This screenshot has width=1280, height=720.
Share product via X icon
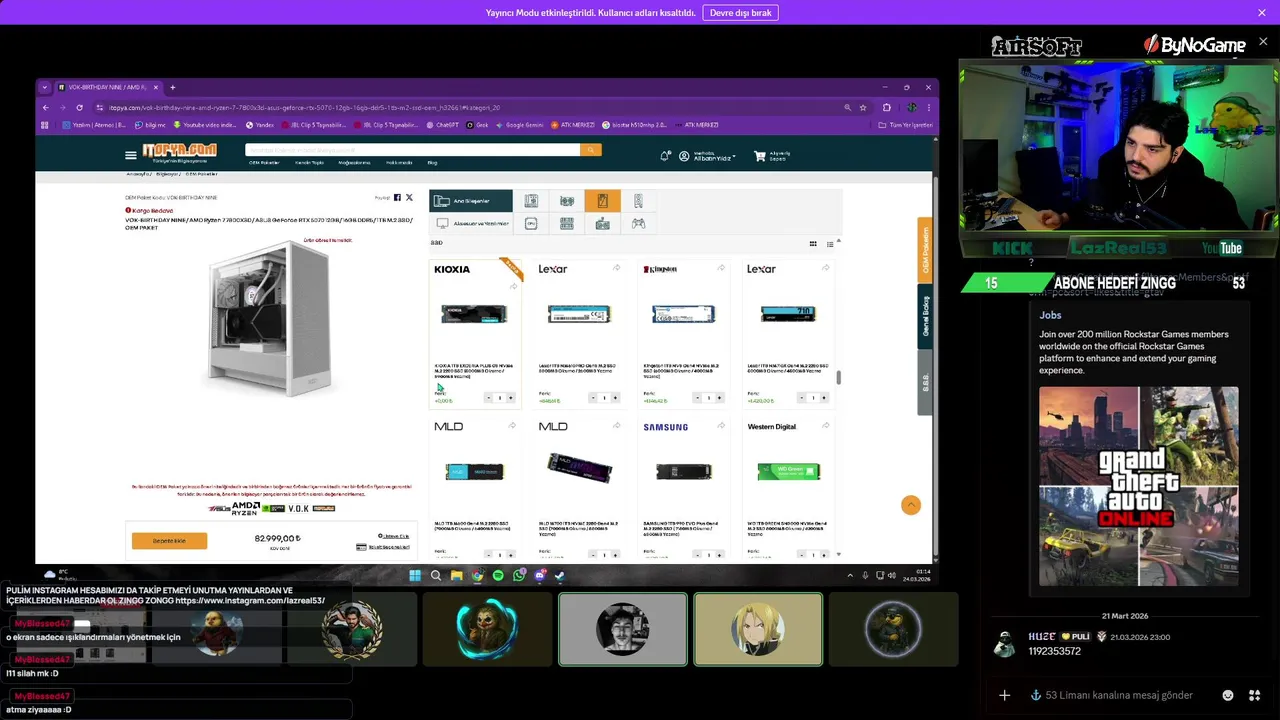(x=409, y=198)
